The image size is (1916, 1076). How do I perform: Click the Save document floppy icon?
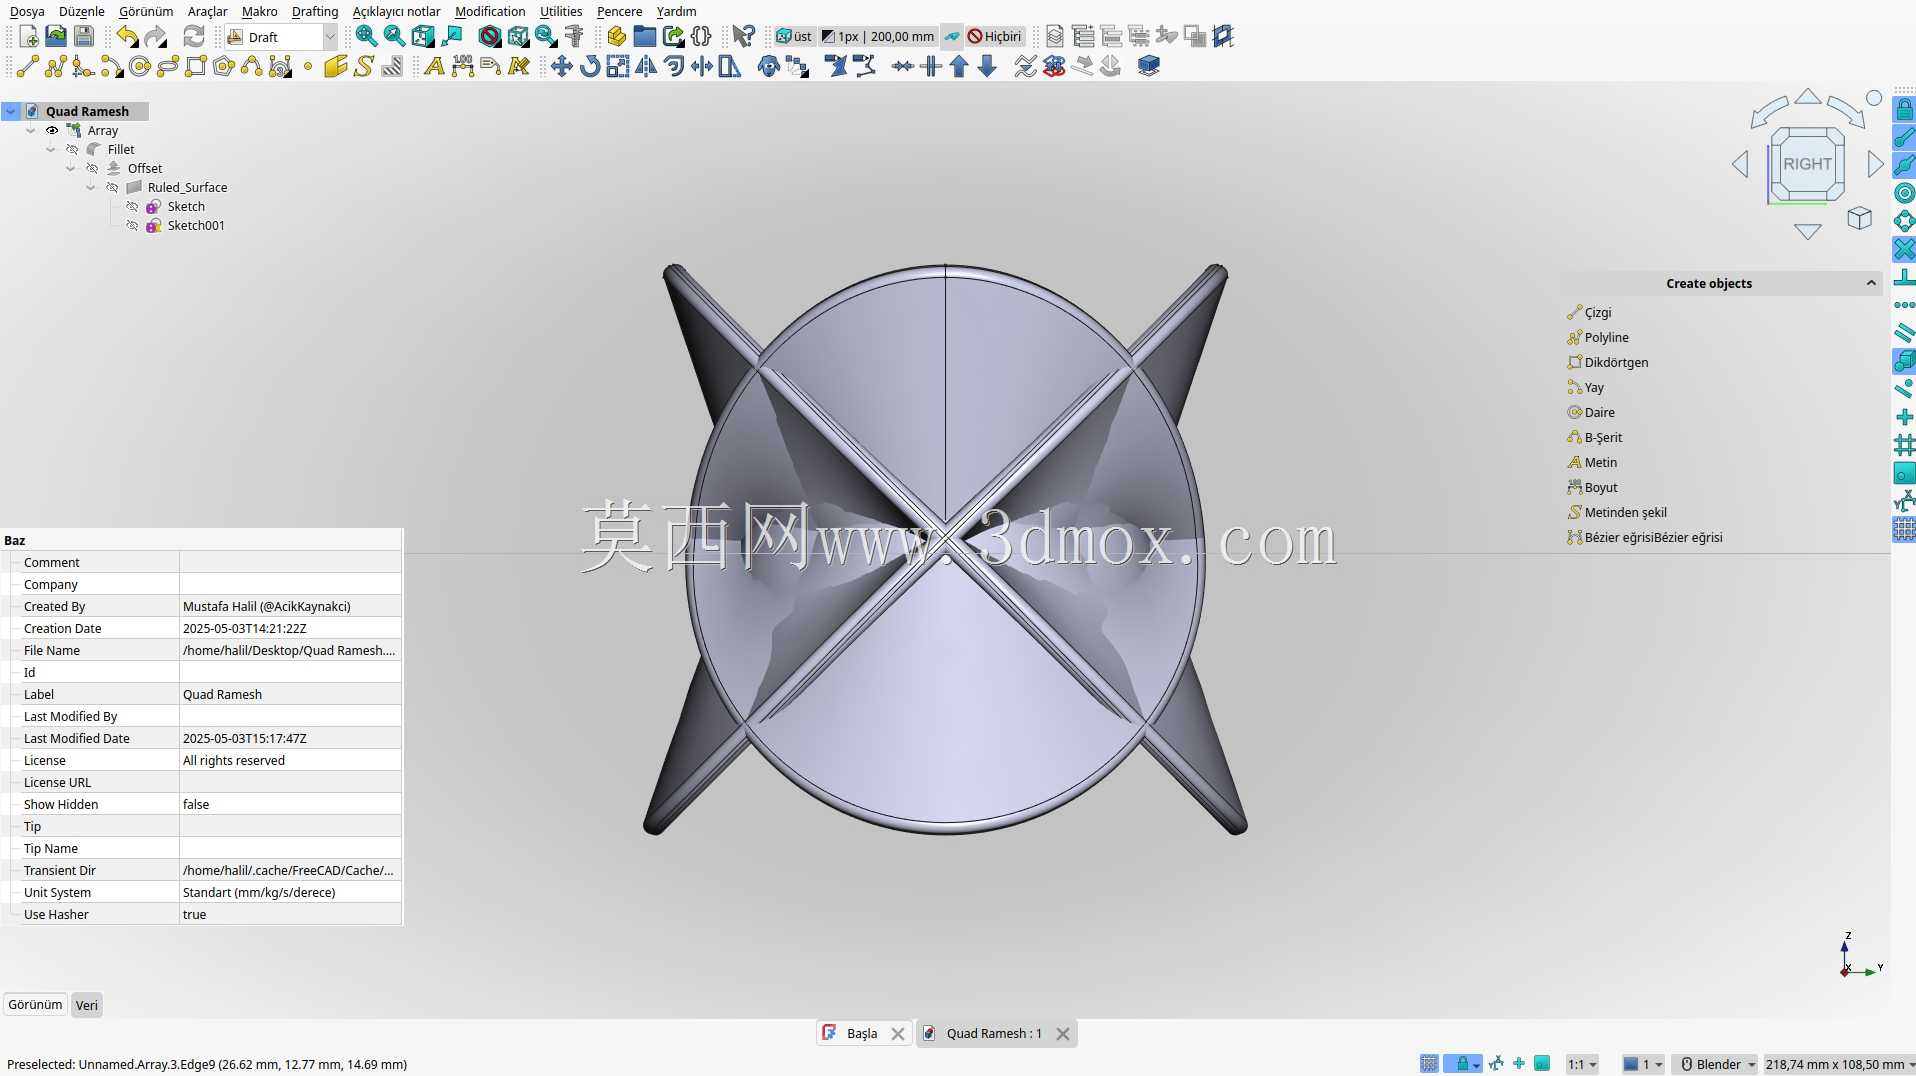pos(84,37)
